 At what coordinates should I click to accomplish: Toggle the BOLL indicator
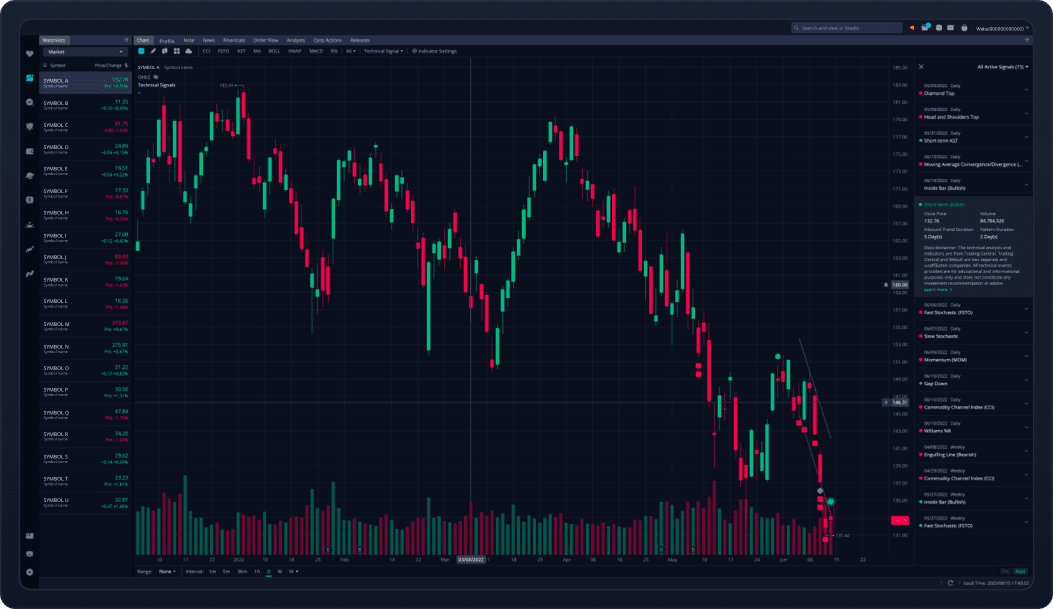coord(275,50)
